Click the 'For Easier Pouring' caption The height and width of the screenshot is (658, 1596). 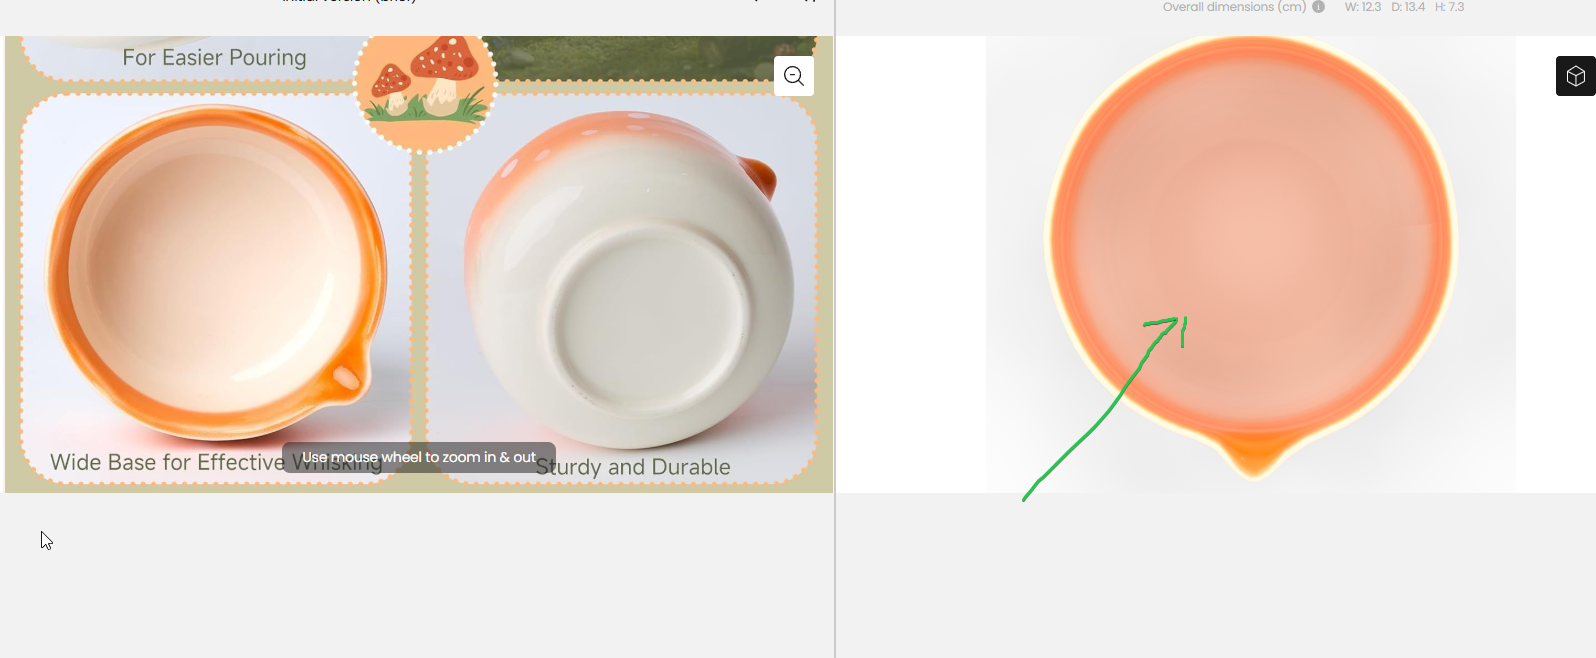click(x=214, y=58)
